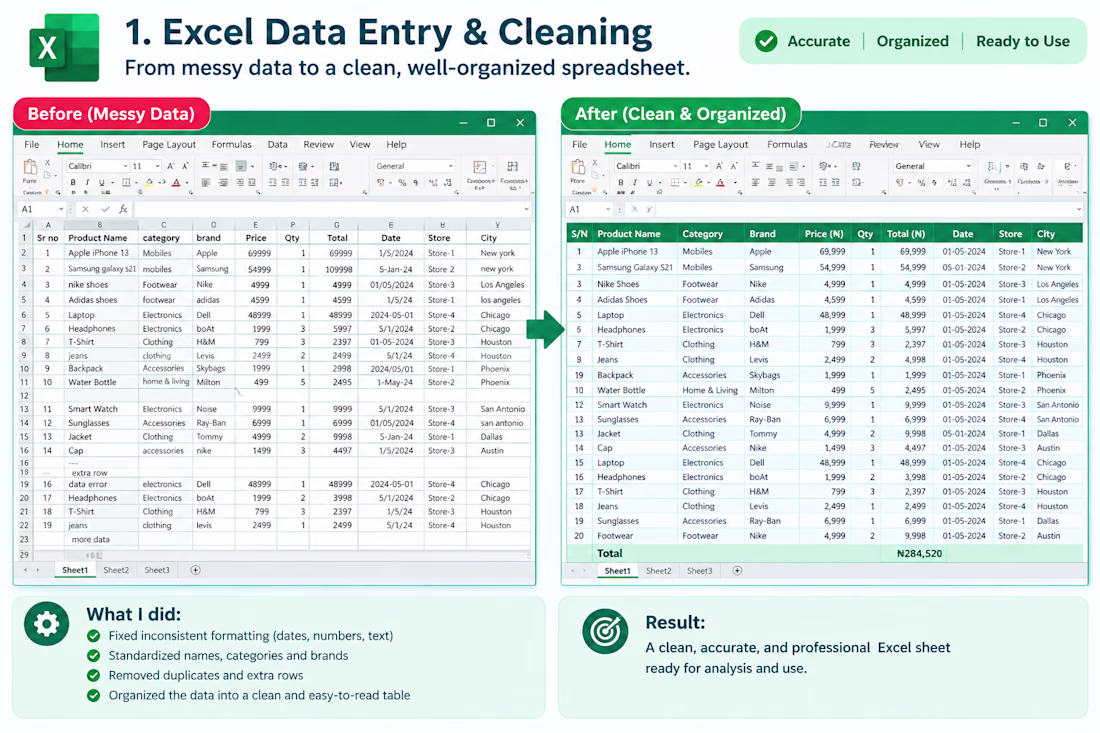Screen dimensions: 1100x733
Task: Add new sheet in After window
Action: tap(737, 571)
